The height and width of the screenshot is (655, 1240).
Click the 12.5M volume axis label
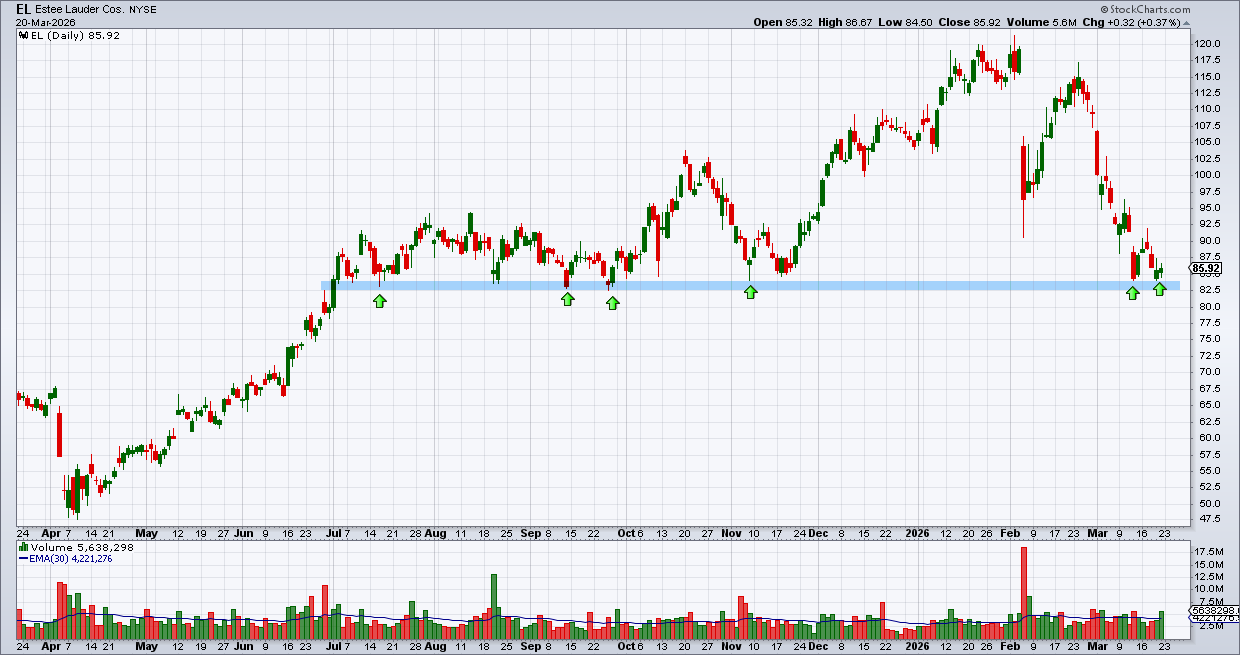tap(1208, 576)
